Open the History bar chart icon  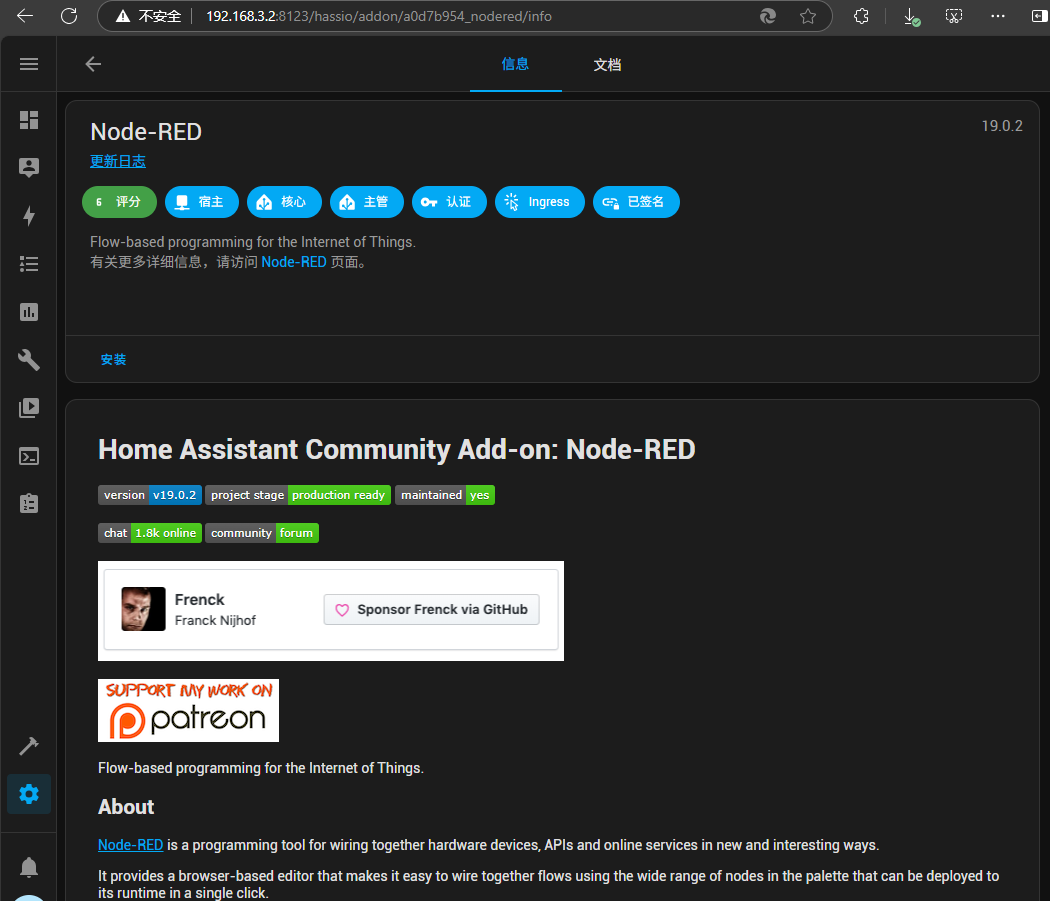point(29,312)
